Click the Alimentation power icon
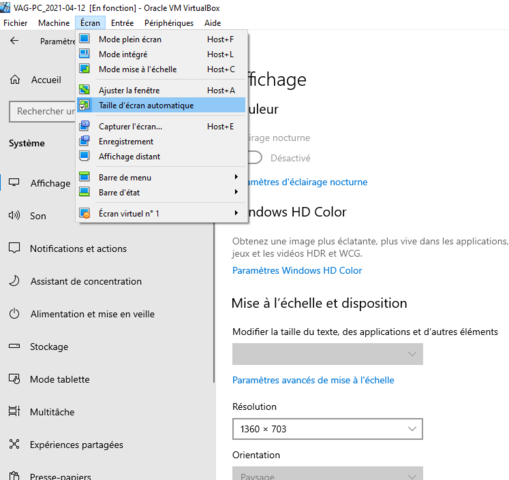Screen dimensions: 509x480 coord(14,314)
